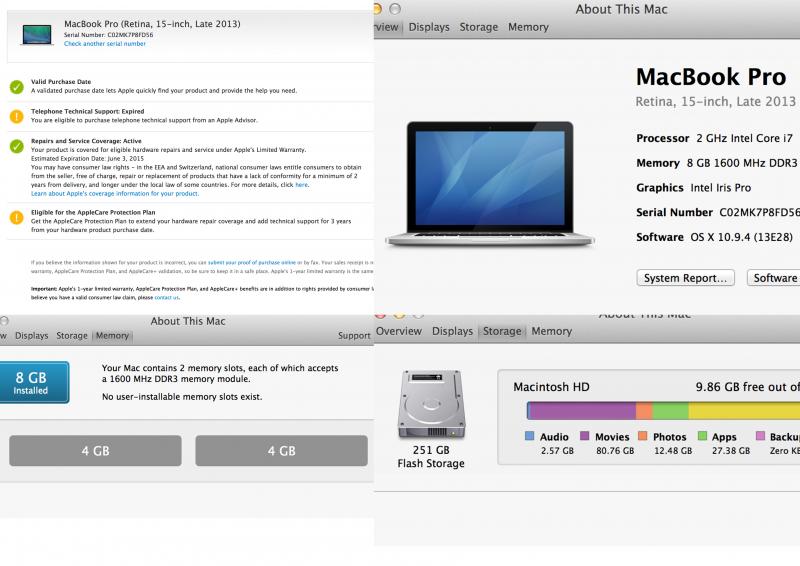Click '27.38 GB' Apps size value
Image resolution: width=800 pixels, height=566 pixels.
pos(731,451)
